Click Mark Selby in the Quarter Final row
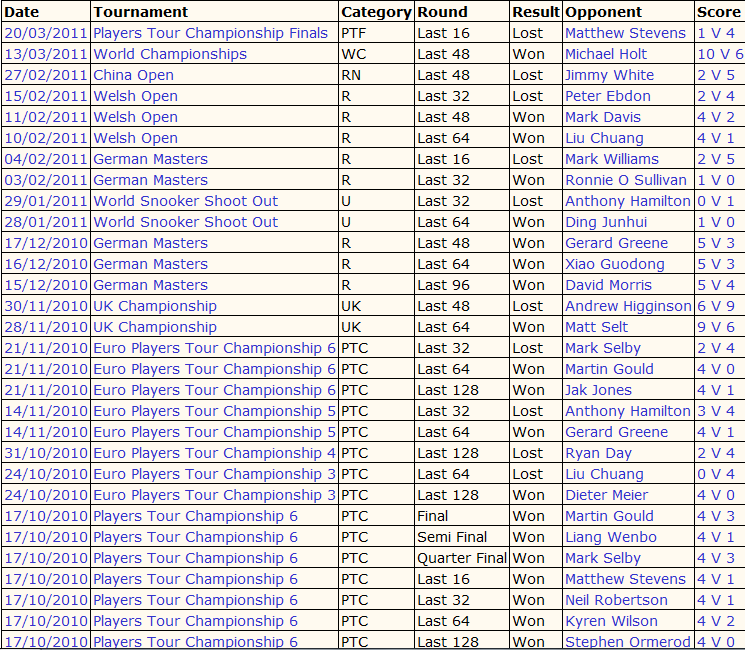Viewport: 749px width, 652px height. [x=603, y=558]
